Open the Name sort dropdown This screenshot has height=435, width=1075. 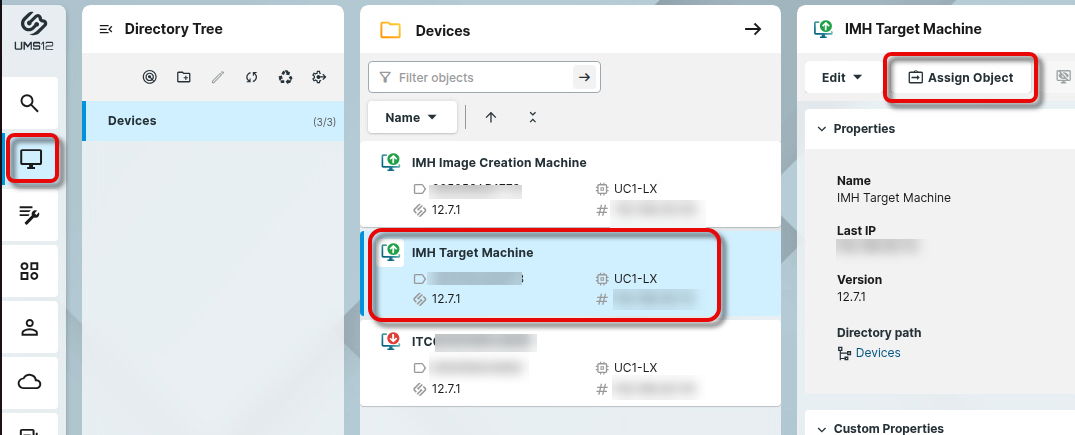411,117
